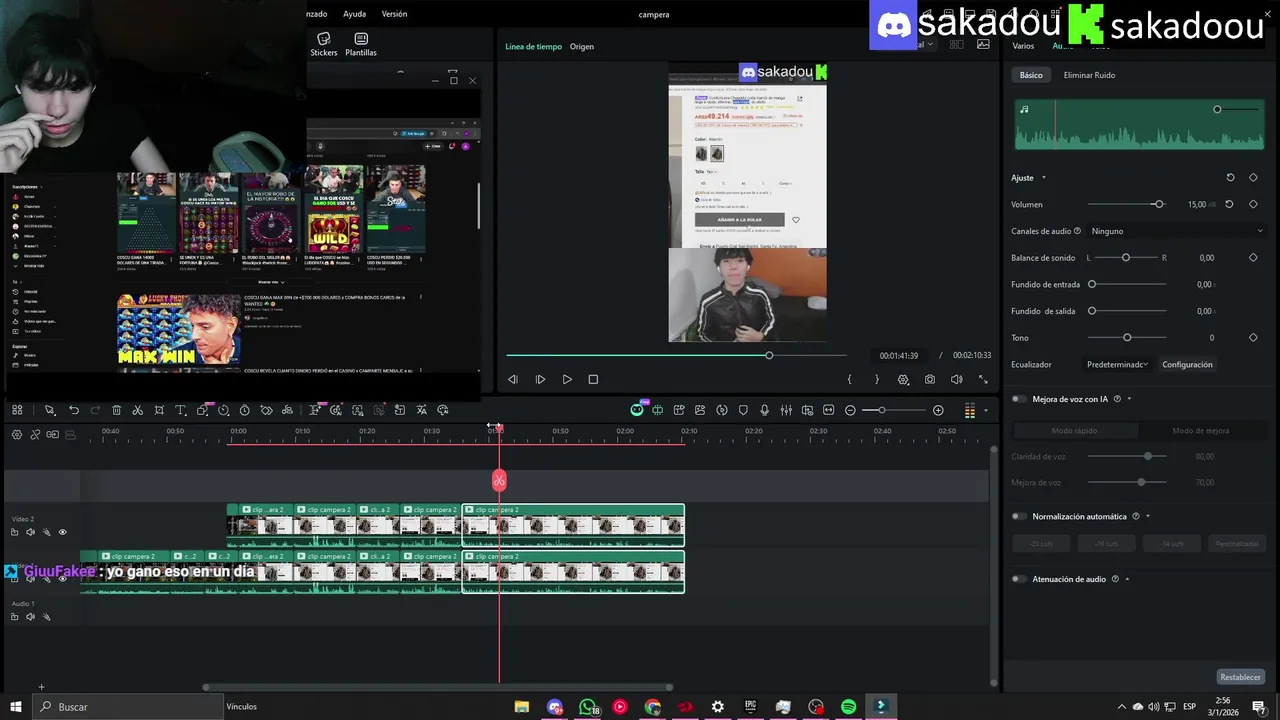
Task: Step to previous frame
Action: point(513,380)
